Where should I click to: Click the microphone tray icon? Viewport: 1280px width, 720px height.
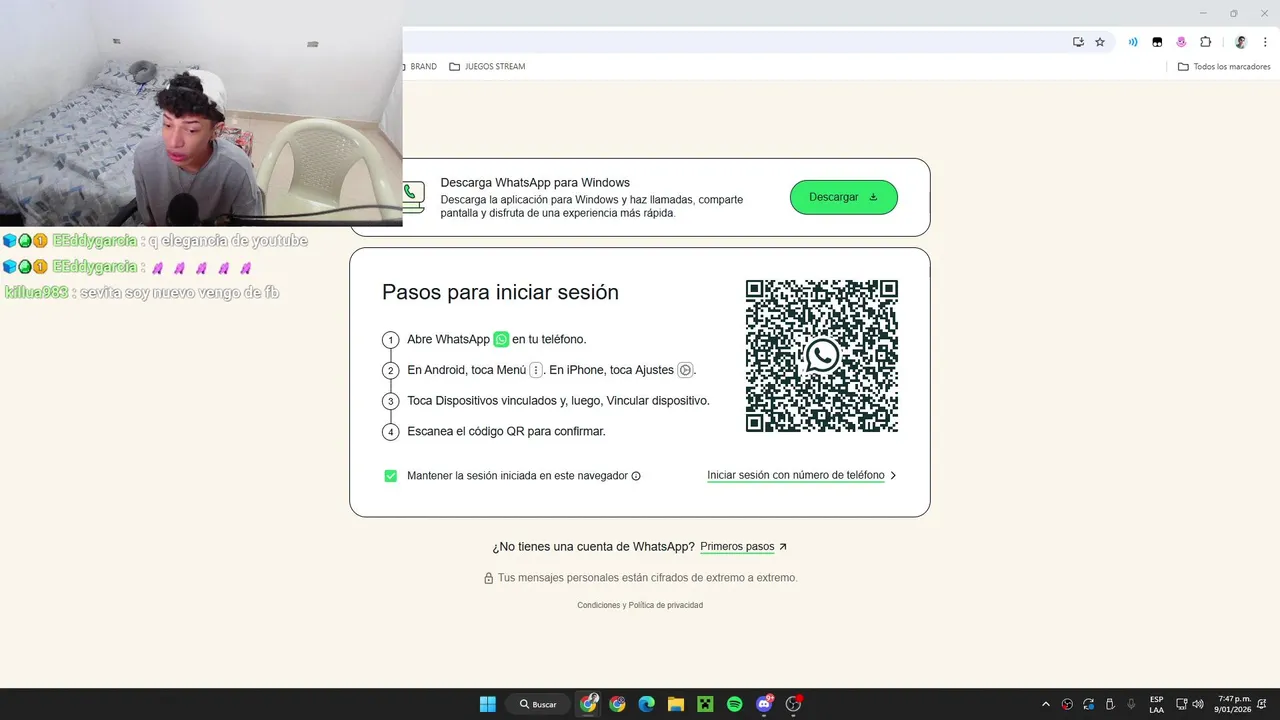tap(1131, 704)
